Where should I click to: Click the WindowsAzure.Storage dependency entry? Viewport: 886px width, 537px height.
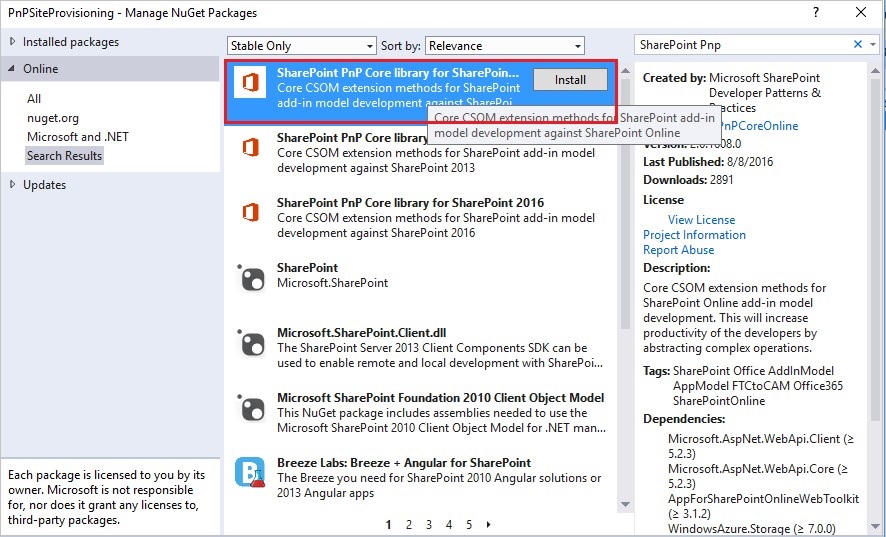(752, 529)
